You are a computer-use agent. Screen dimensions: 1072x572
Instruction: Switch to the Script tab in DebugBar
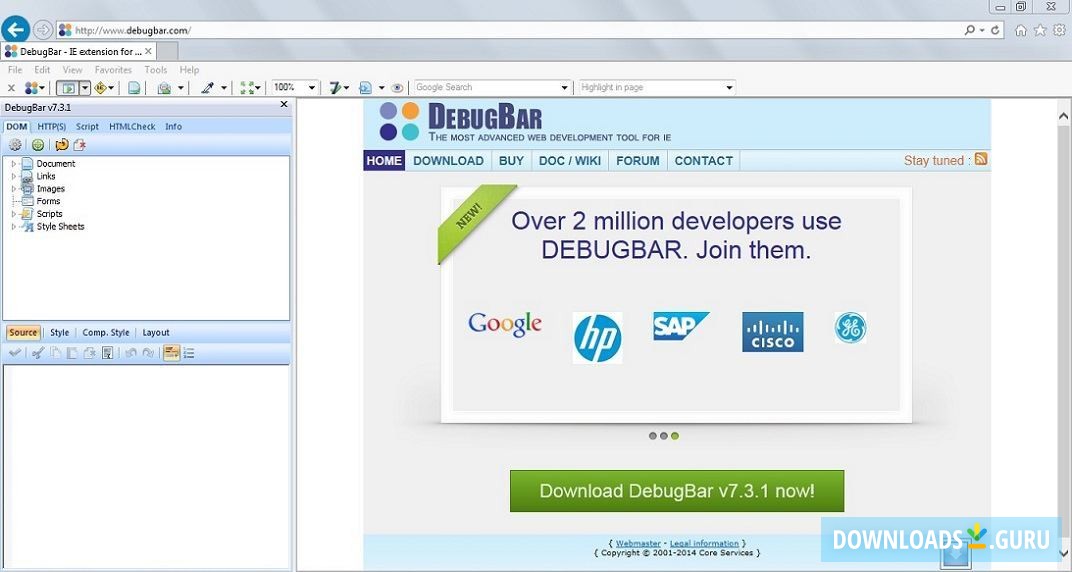click(88, 126)
